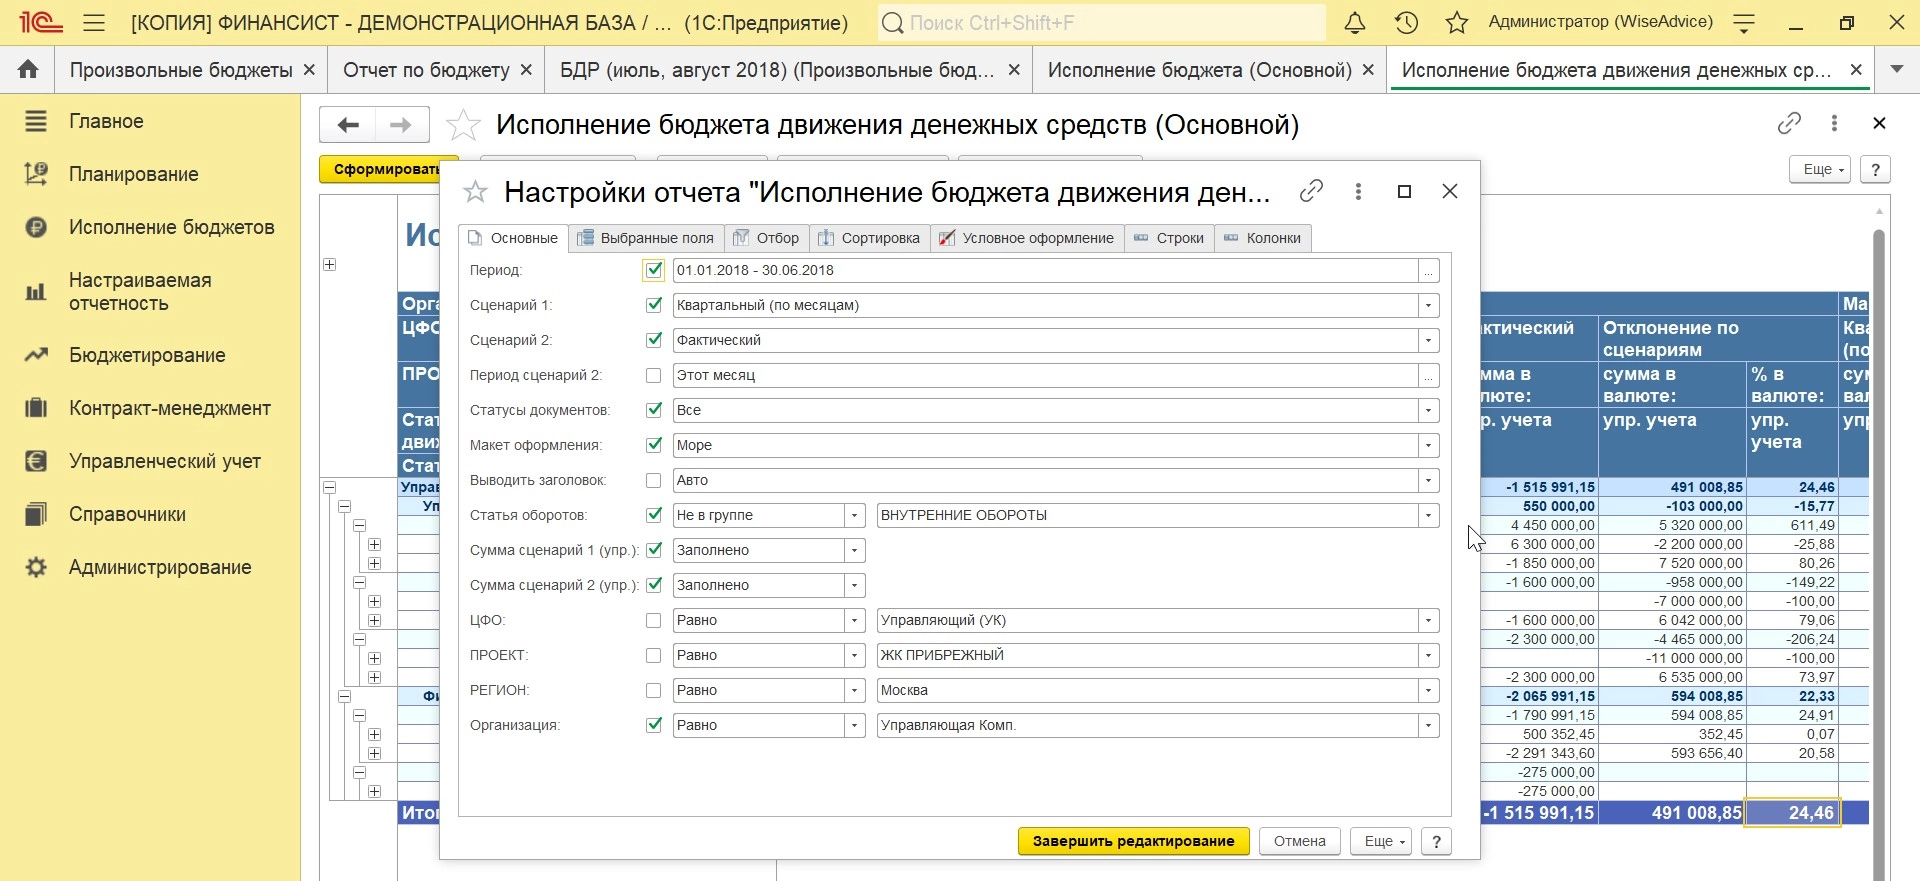Viewport: 1920px width, 881px height.
Task: Click the copy link icon in settings dialog
Action: click(x=1311, y=191)
